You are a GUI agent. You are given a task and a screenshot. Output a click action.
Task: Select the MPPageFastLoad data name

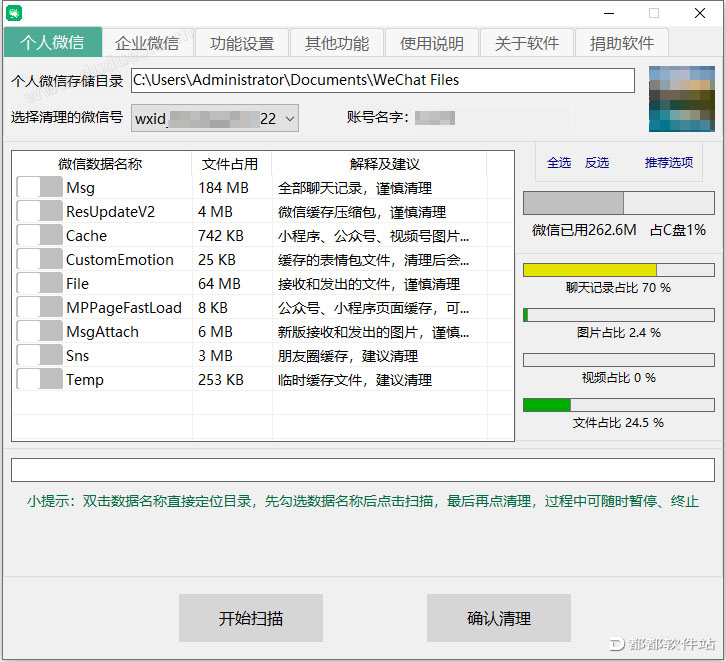click(x=124, y=308)
